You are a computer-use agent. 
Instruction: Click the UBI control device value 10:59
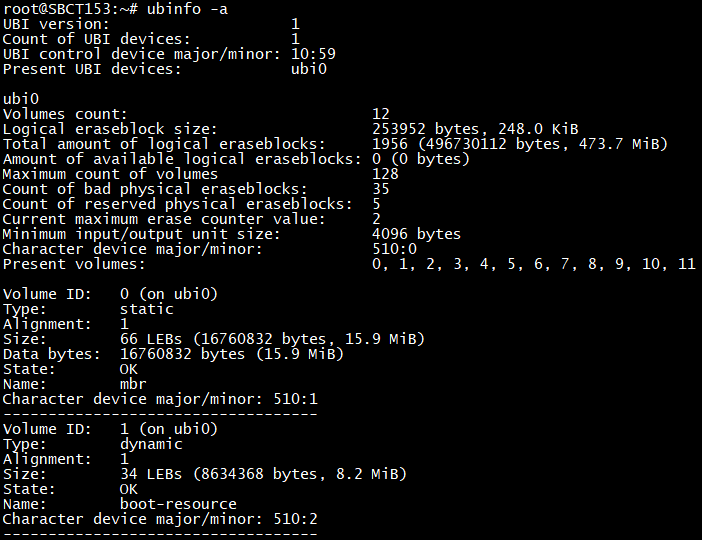(313, 54)
